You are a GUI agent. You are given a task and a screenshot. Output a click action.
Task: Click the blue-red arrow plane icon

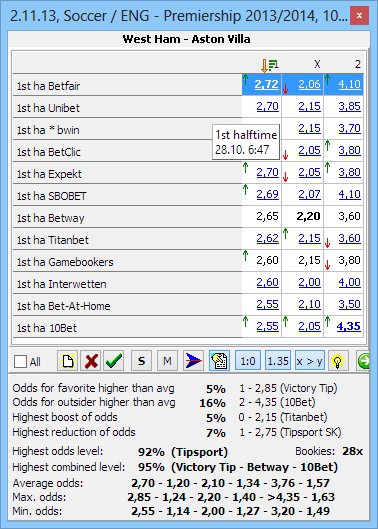(193, 361)
